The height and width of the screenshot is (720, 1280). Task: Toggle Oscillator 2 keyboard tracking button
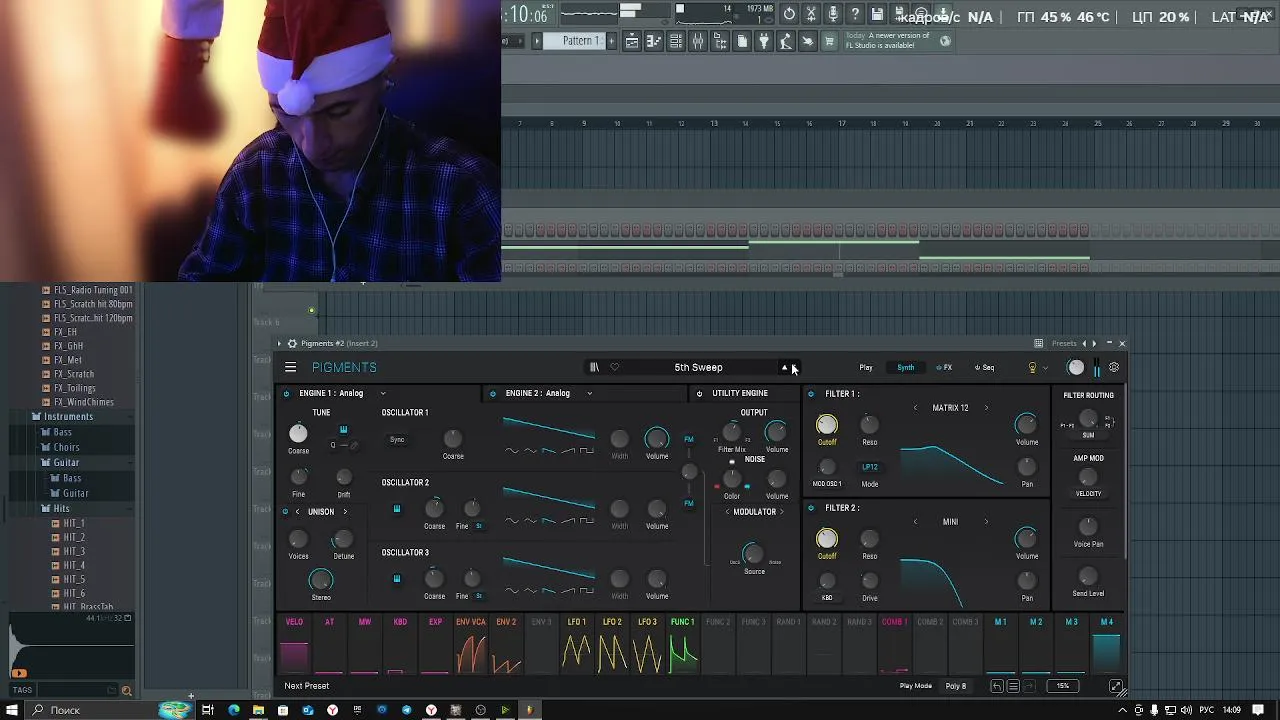click(x=397, y=509)
